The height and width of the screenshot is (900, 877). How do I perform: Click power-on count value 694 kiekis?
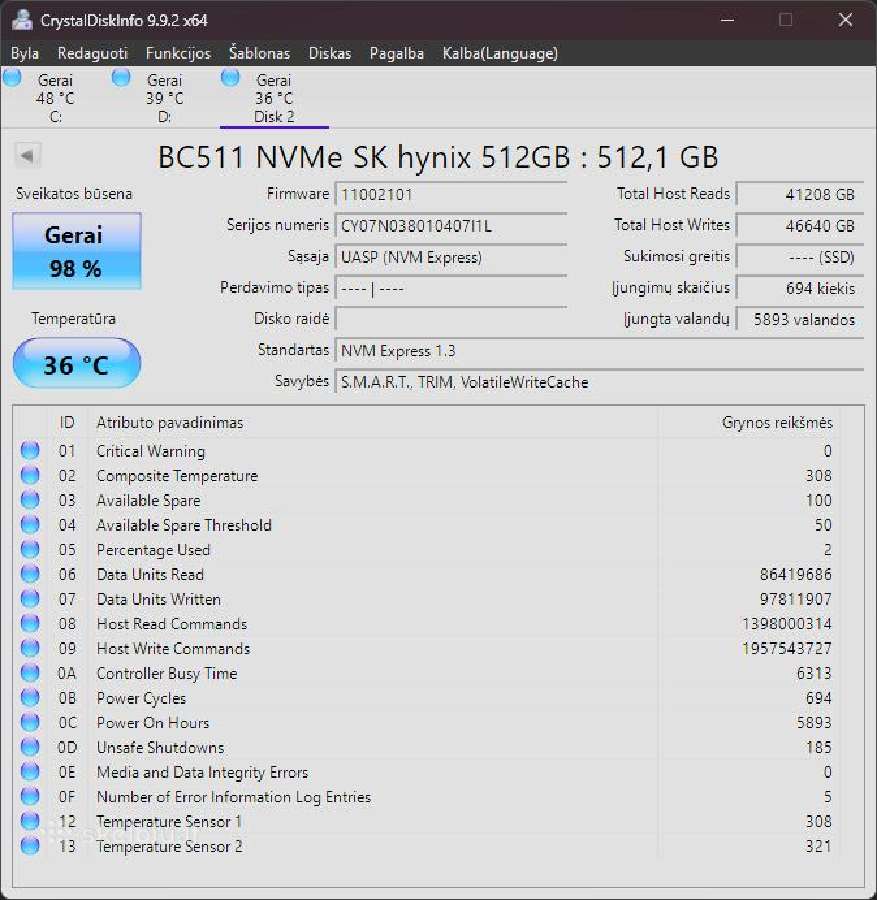click(800, 288)
